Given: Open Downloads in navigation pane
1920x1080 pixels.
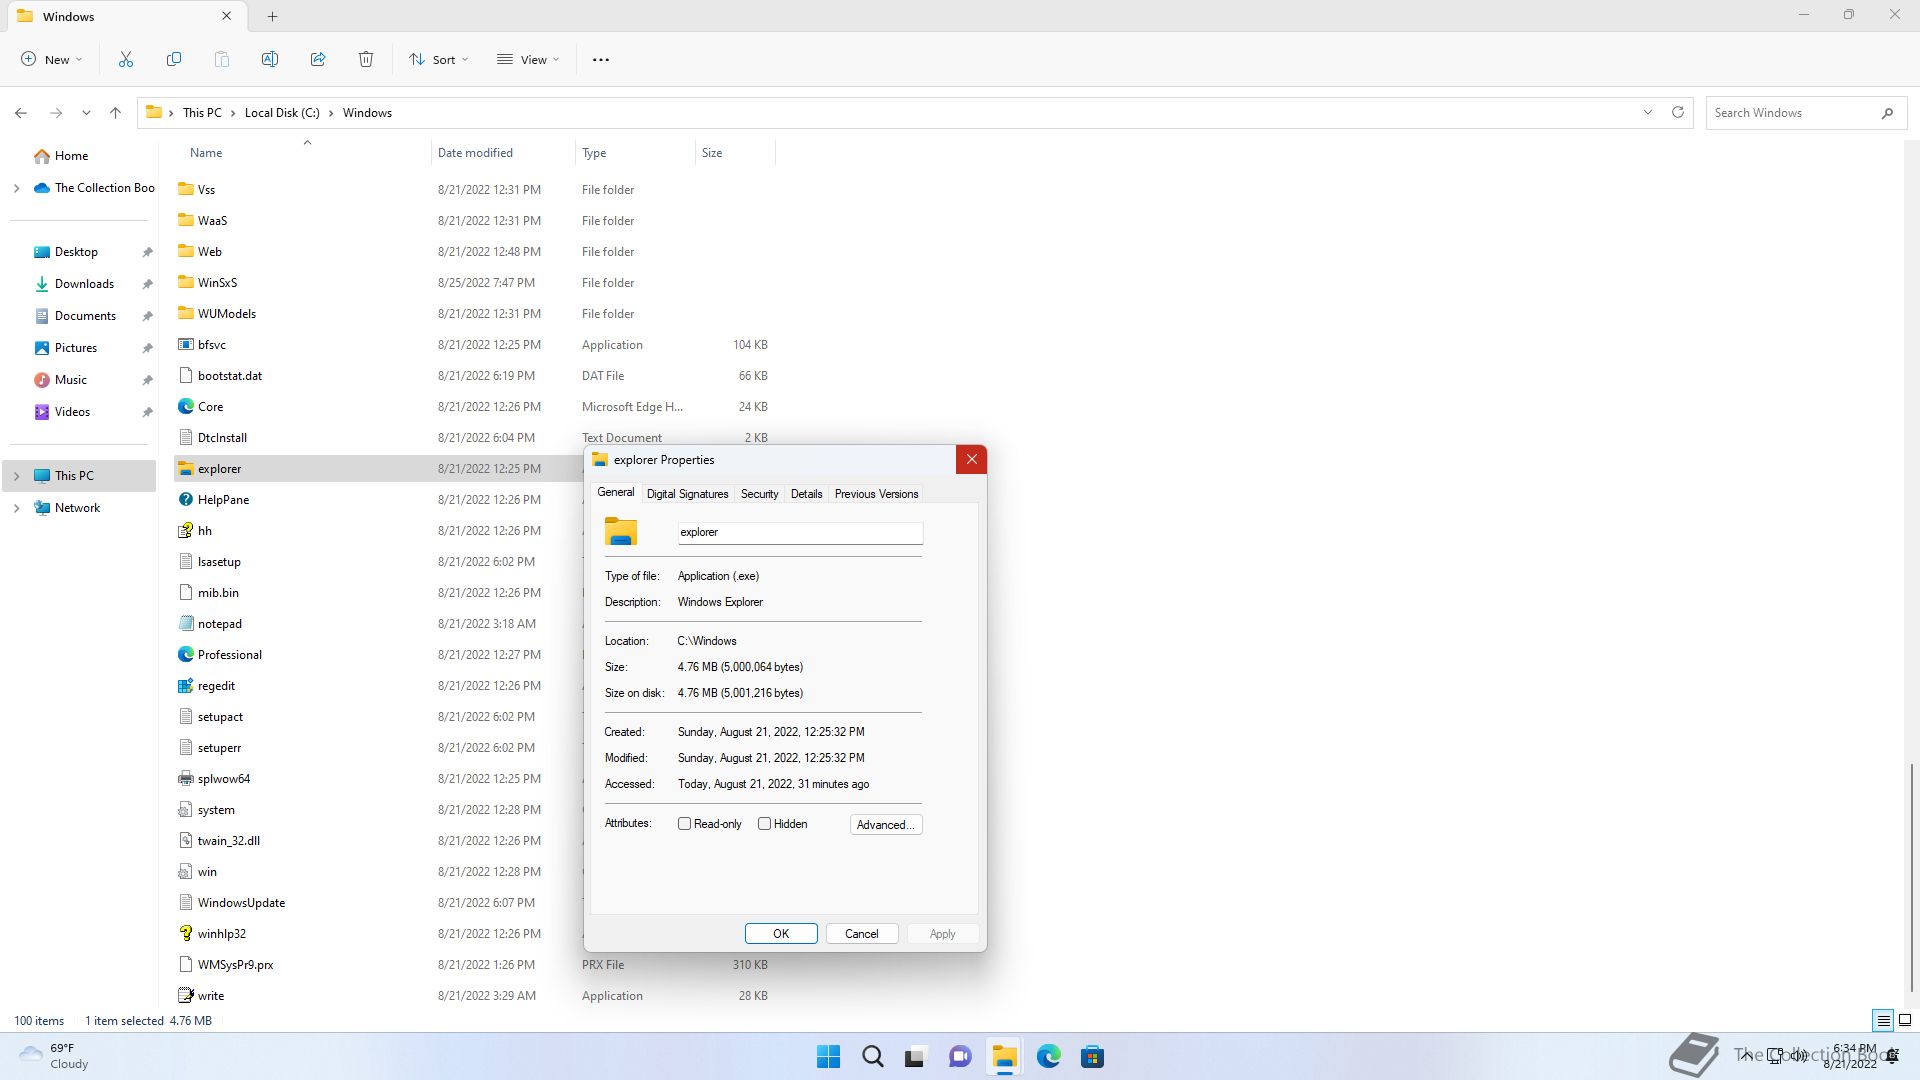Looking at the screenshot, I should pos(84,284).
